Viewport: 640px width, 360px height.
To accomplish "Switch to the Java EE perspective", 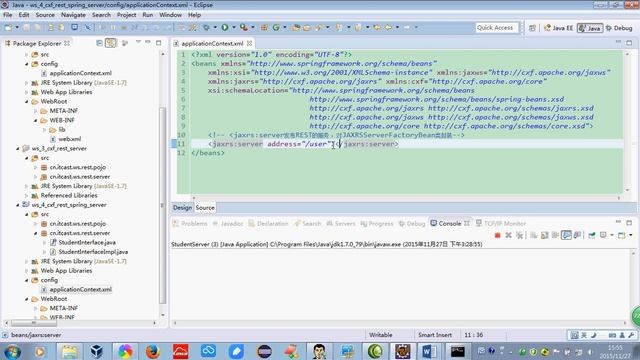I will 558,28.
